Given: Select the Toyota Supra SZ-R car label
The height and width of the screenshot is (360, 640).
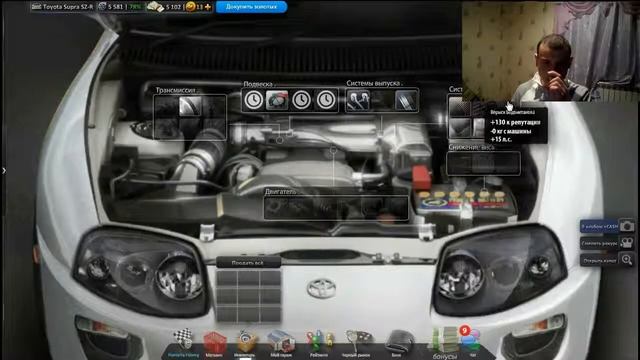Looking at the screenshot, I should (62, 7).
